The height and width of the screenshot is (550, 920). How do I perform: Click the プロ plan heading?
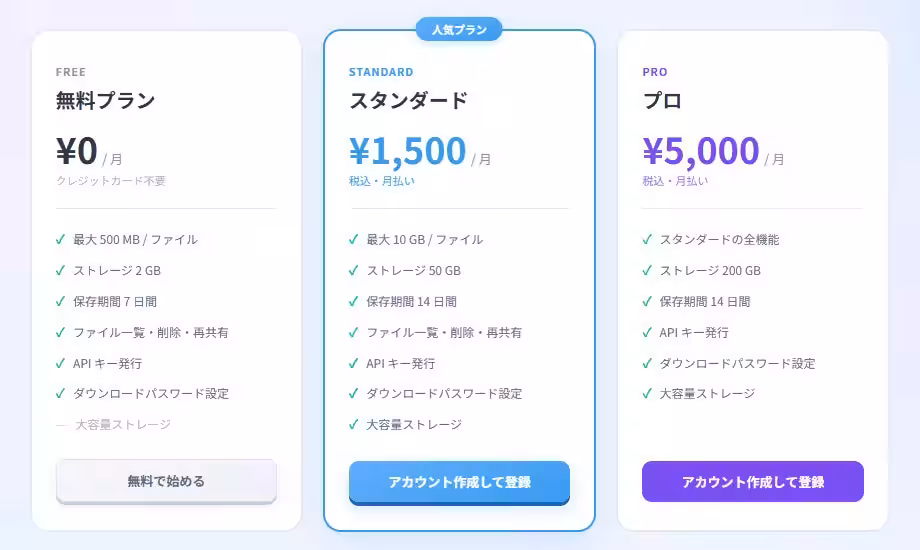pyautogui.click(x=662, y=100)
